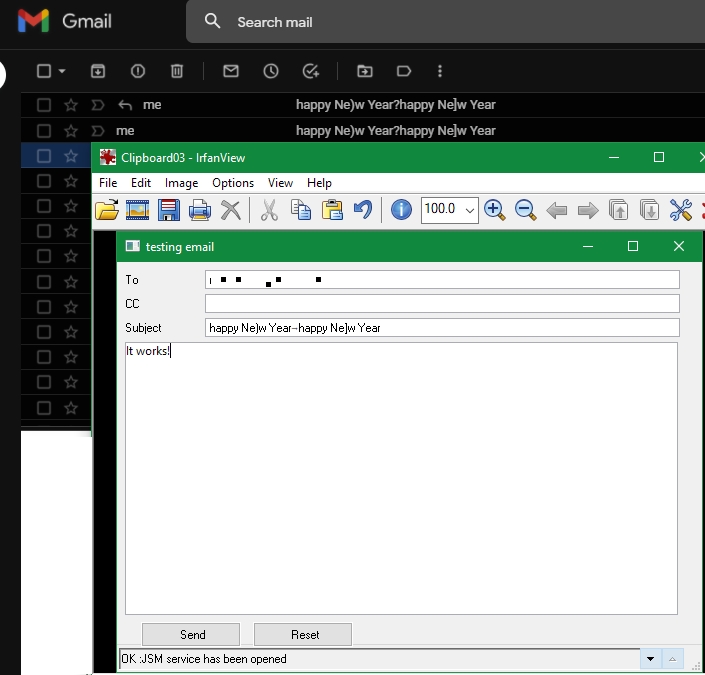Open file with IrfanView folder icon

[107, 209]
